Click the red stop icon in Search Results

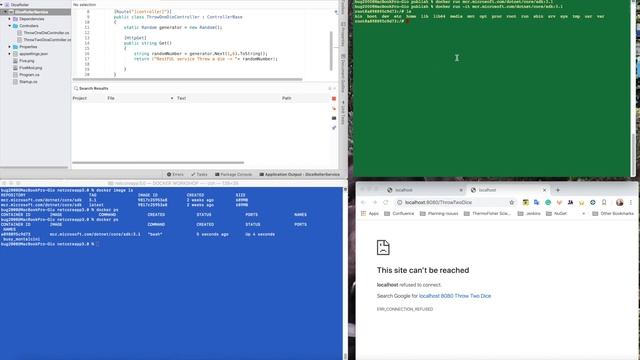coord(334,98)
